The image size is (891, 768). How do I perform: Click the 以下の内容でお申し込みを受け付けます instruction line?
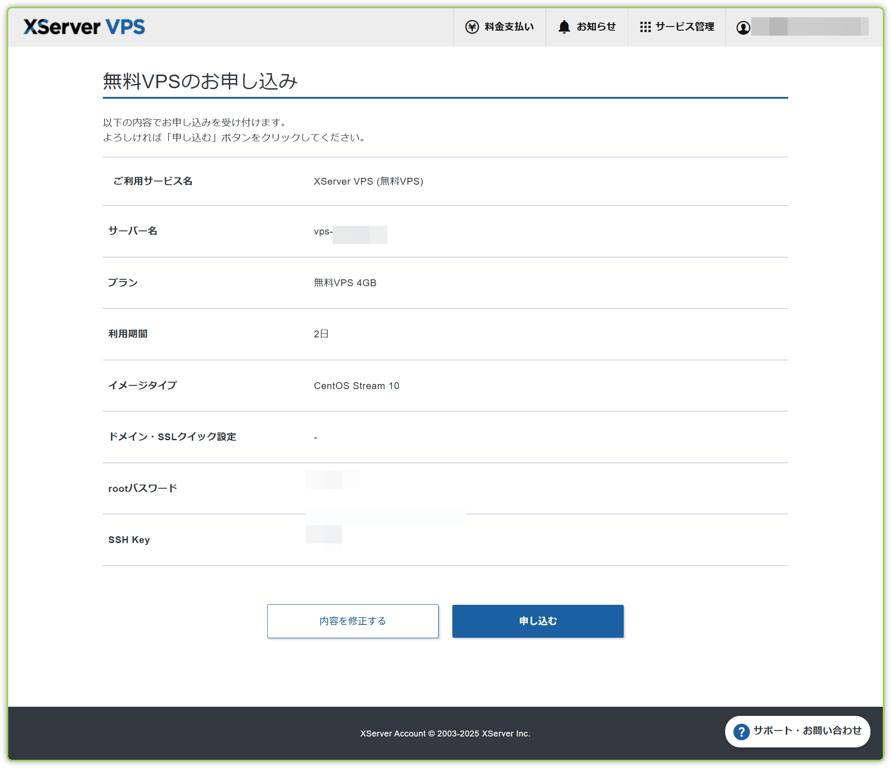(x=195, y=122)
